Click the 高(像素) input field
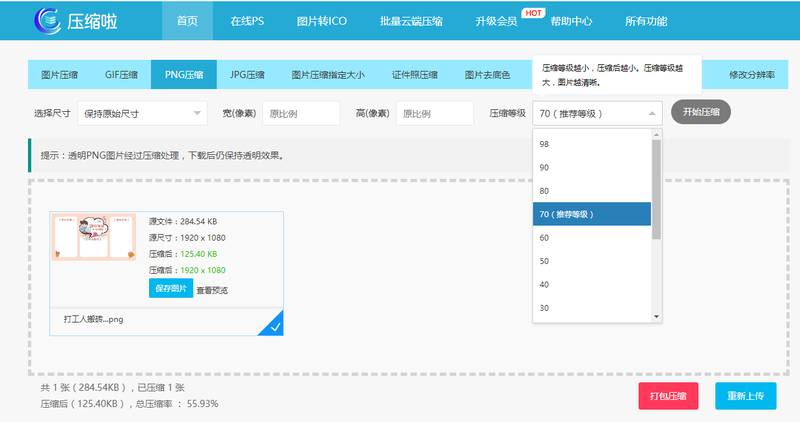 coord(435,113)
